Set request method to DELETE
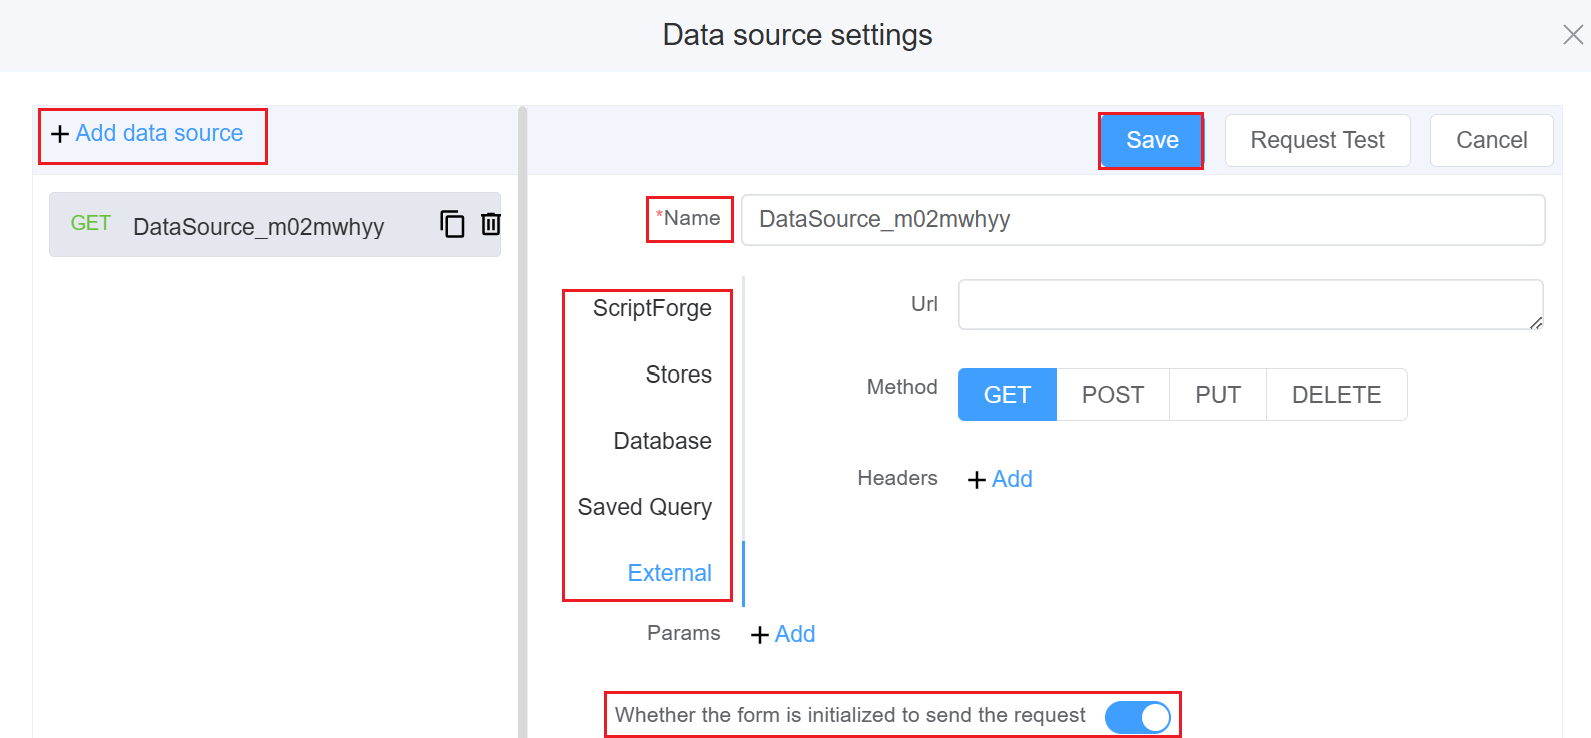The width and height of the screenshot is (1591, 738). pos(1336,395)
